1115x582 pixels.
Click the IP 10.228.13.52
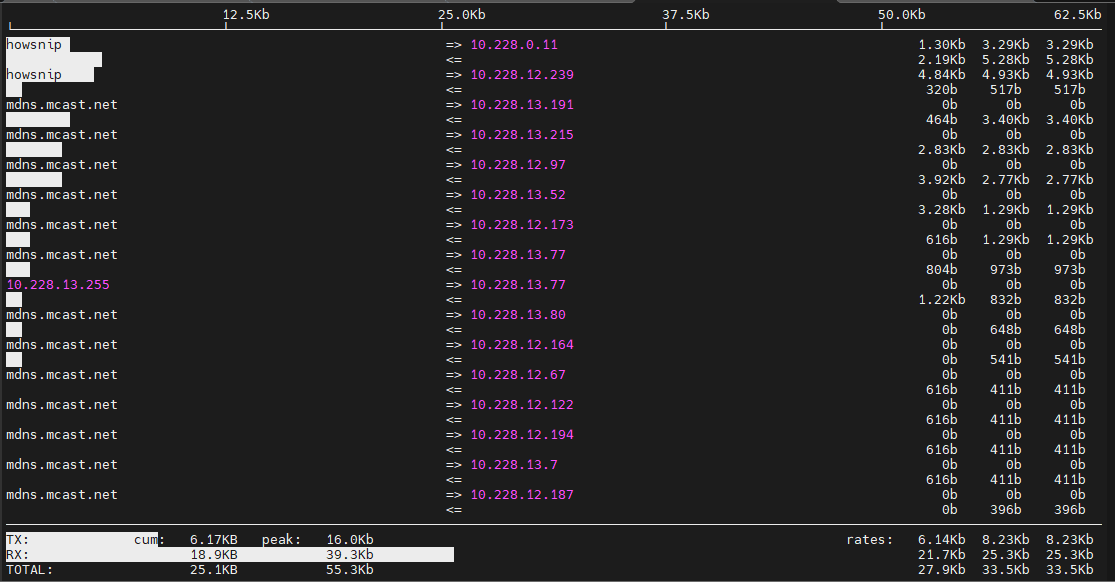(518, 194)
